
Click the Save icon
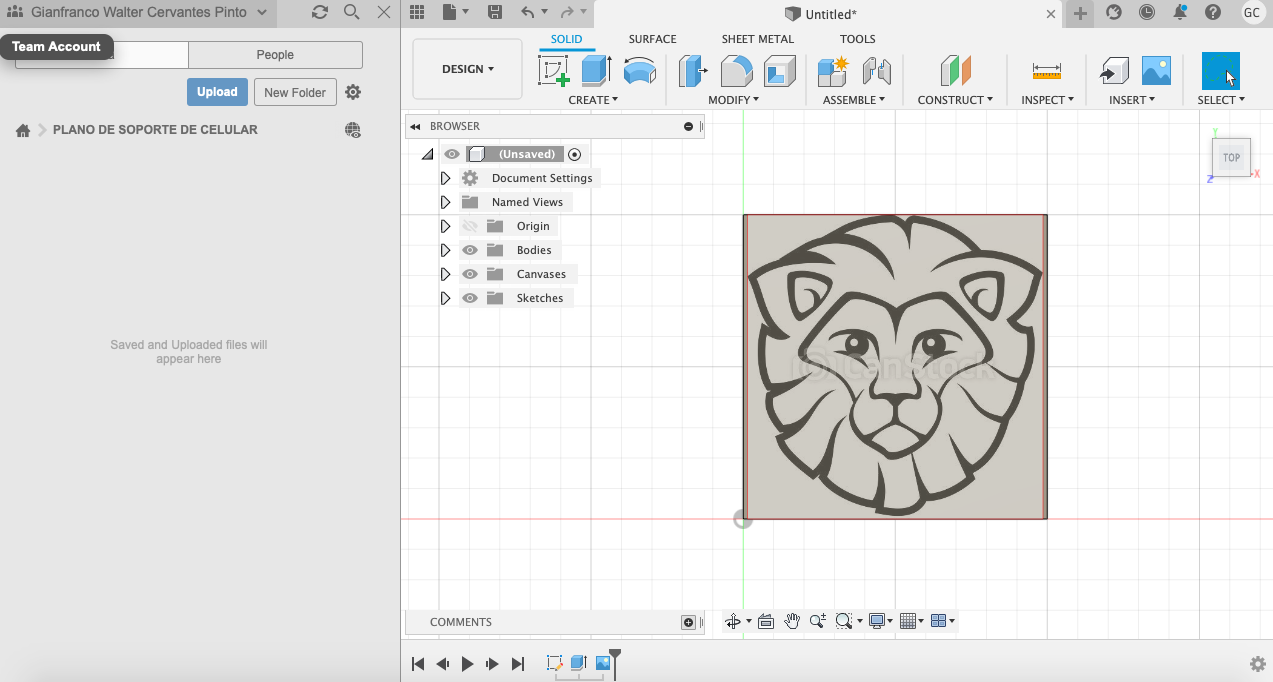(x=495, y=13)
